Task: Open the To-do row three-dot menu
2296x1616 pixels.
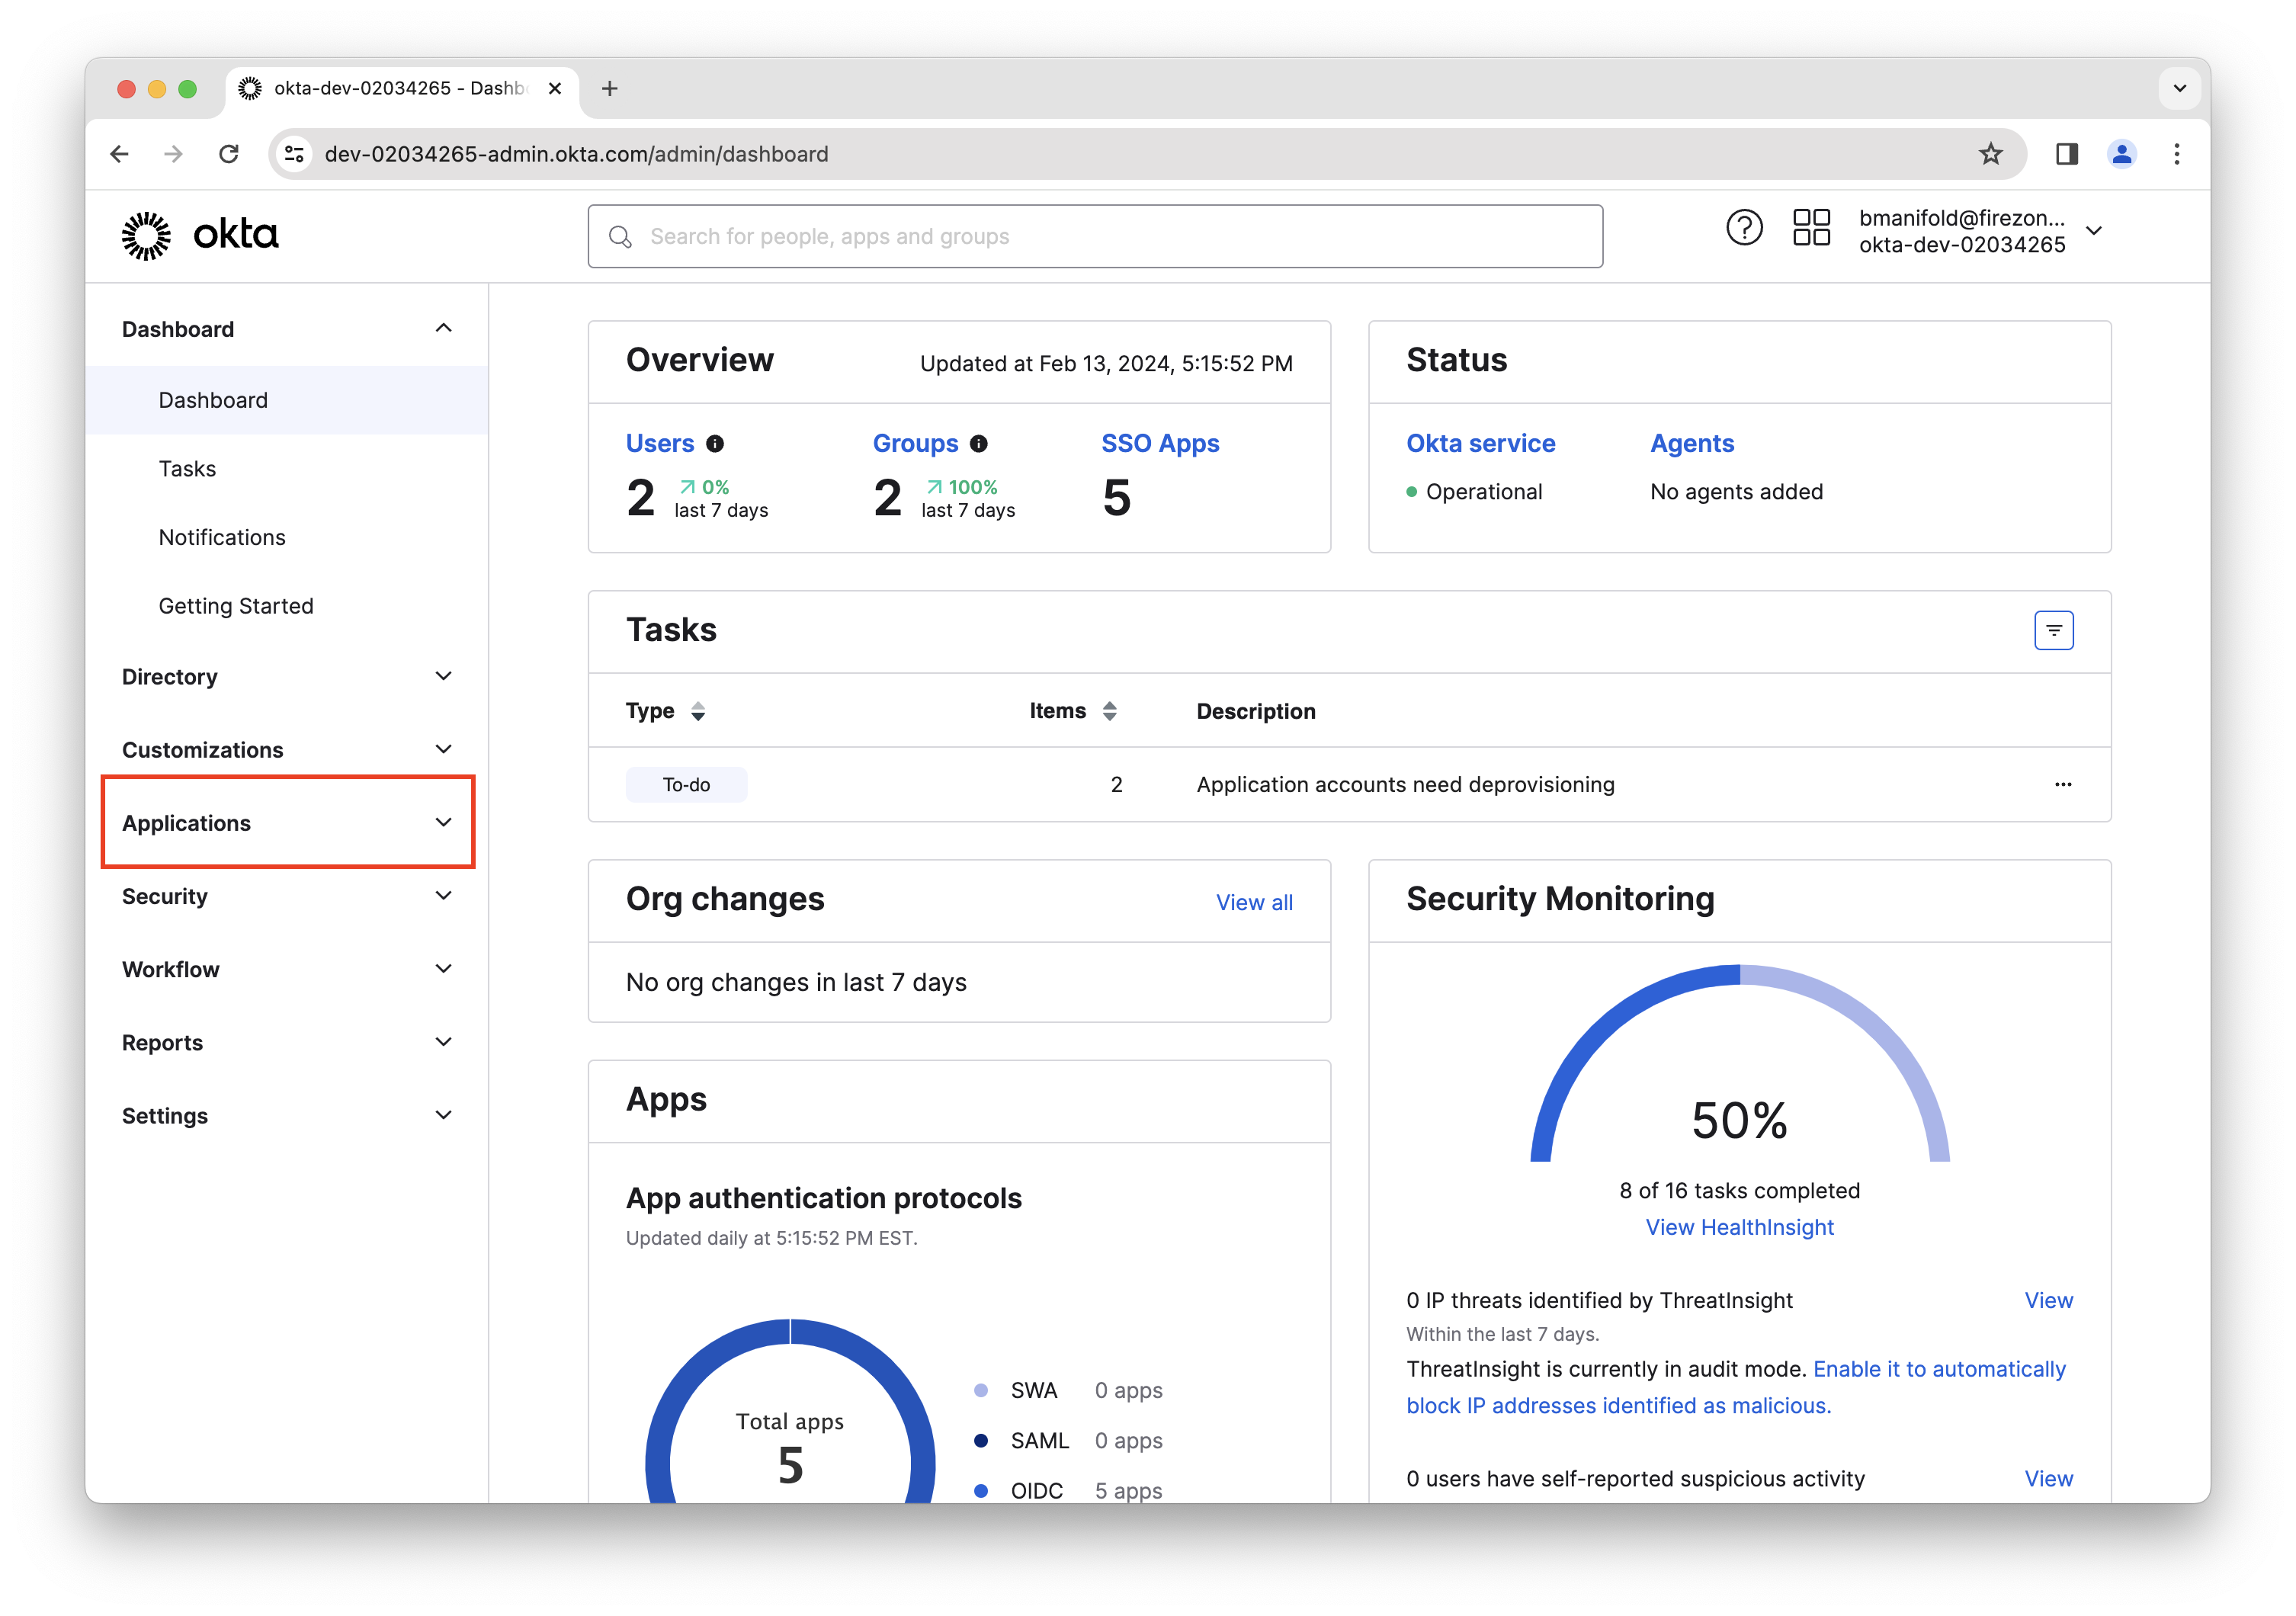Action: pyautogui.click(x=2062, y=784)
